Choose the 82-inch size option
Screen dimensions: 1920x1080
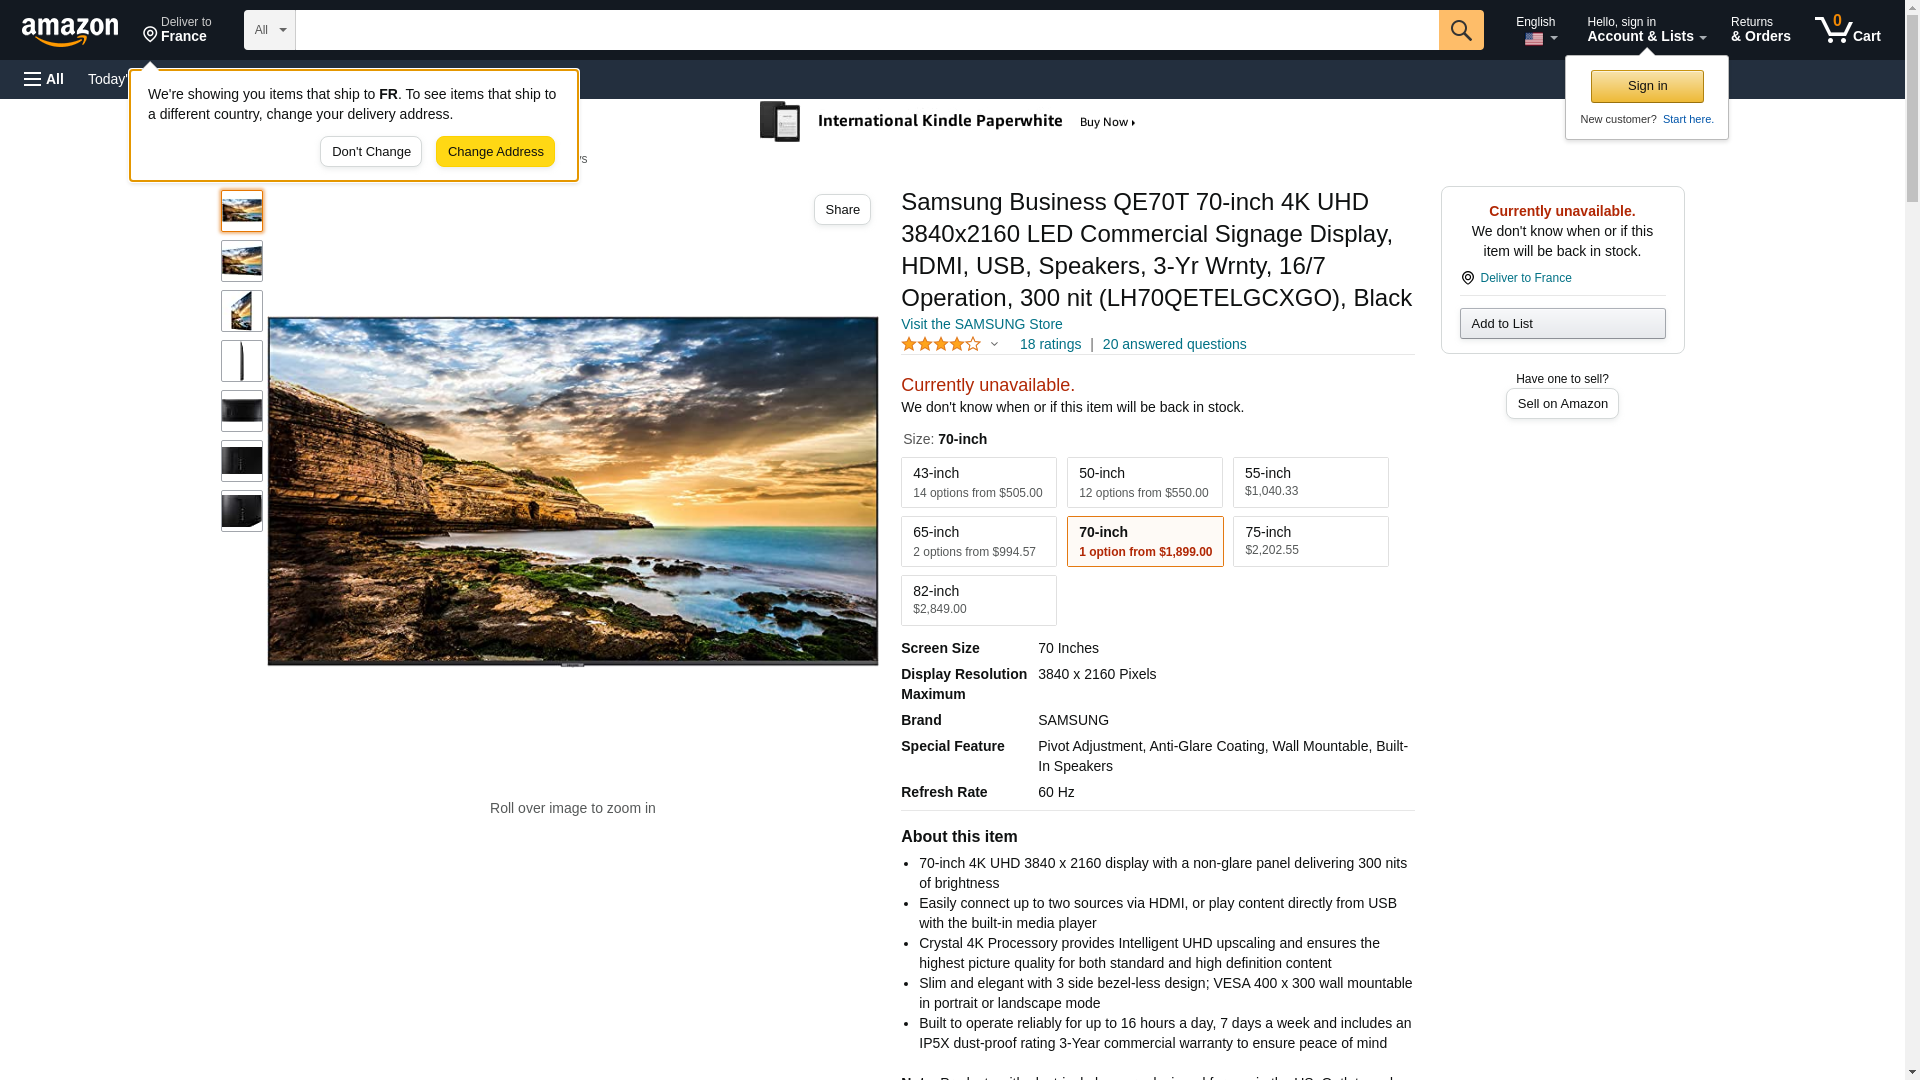[978, 600]
